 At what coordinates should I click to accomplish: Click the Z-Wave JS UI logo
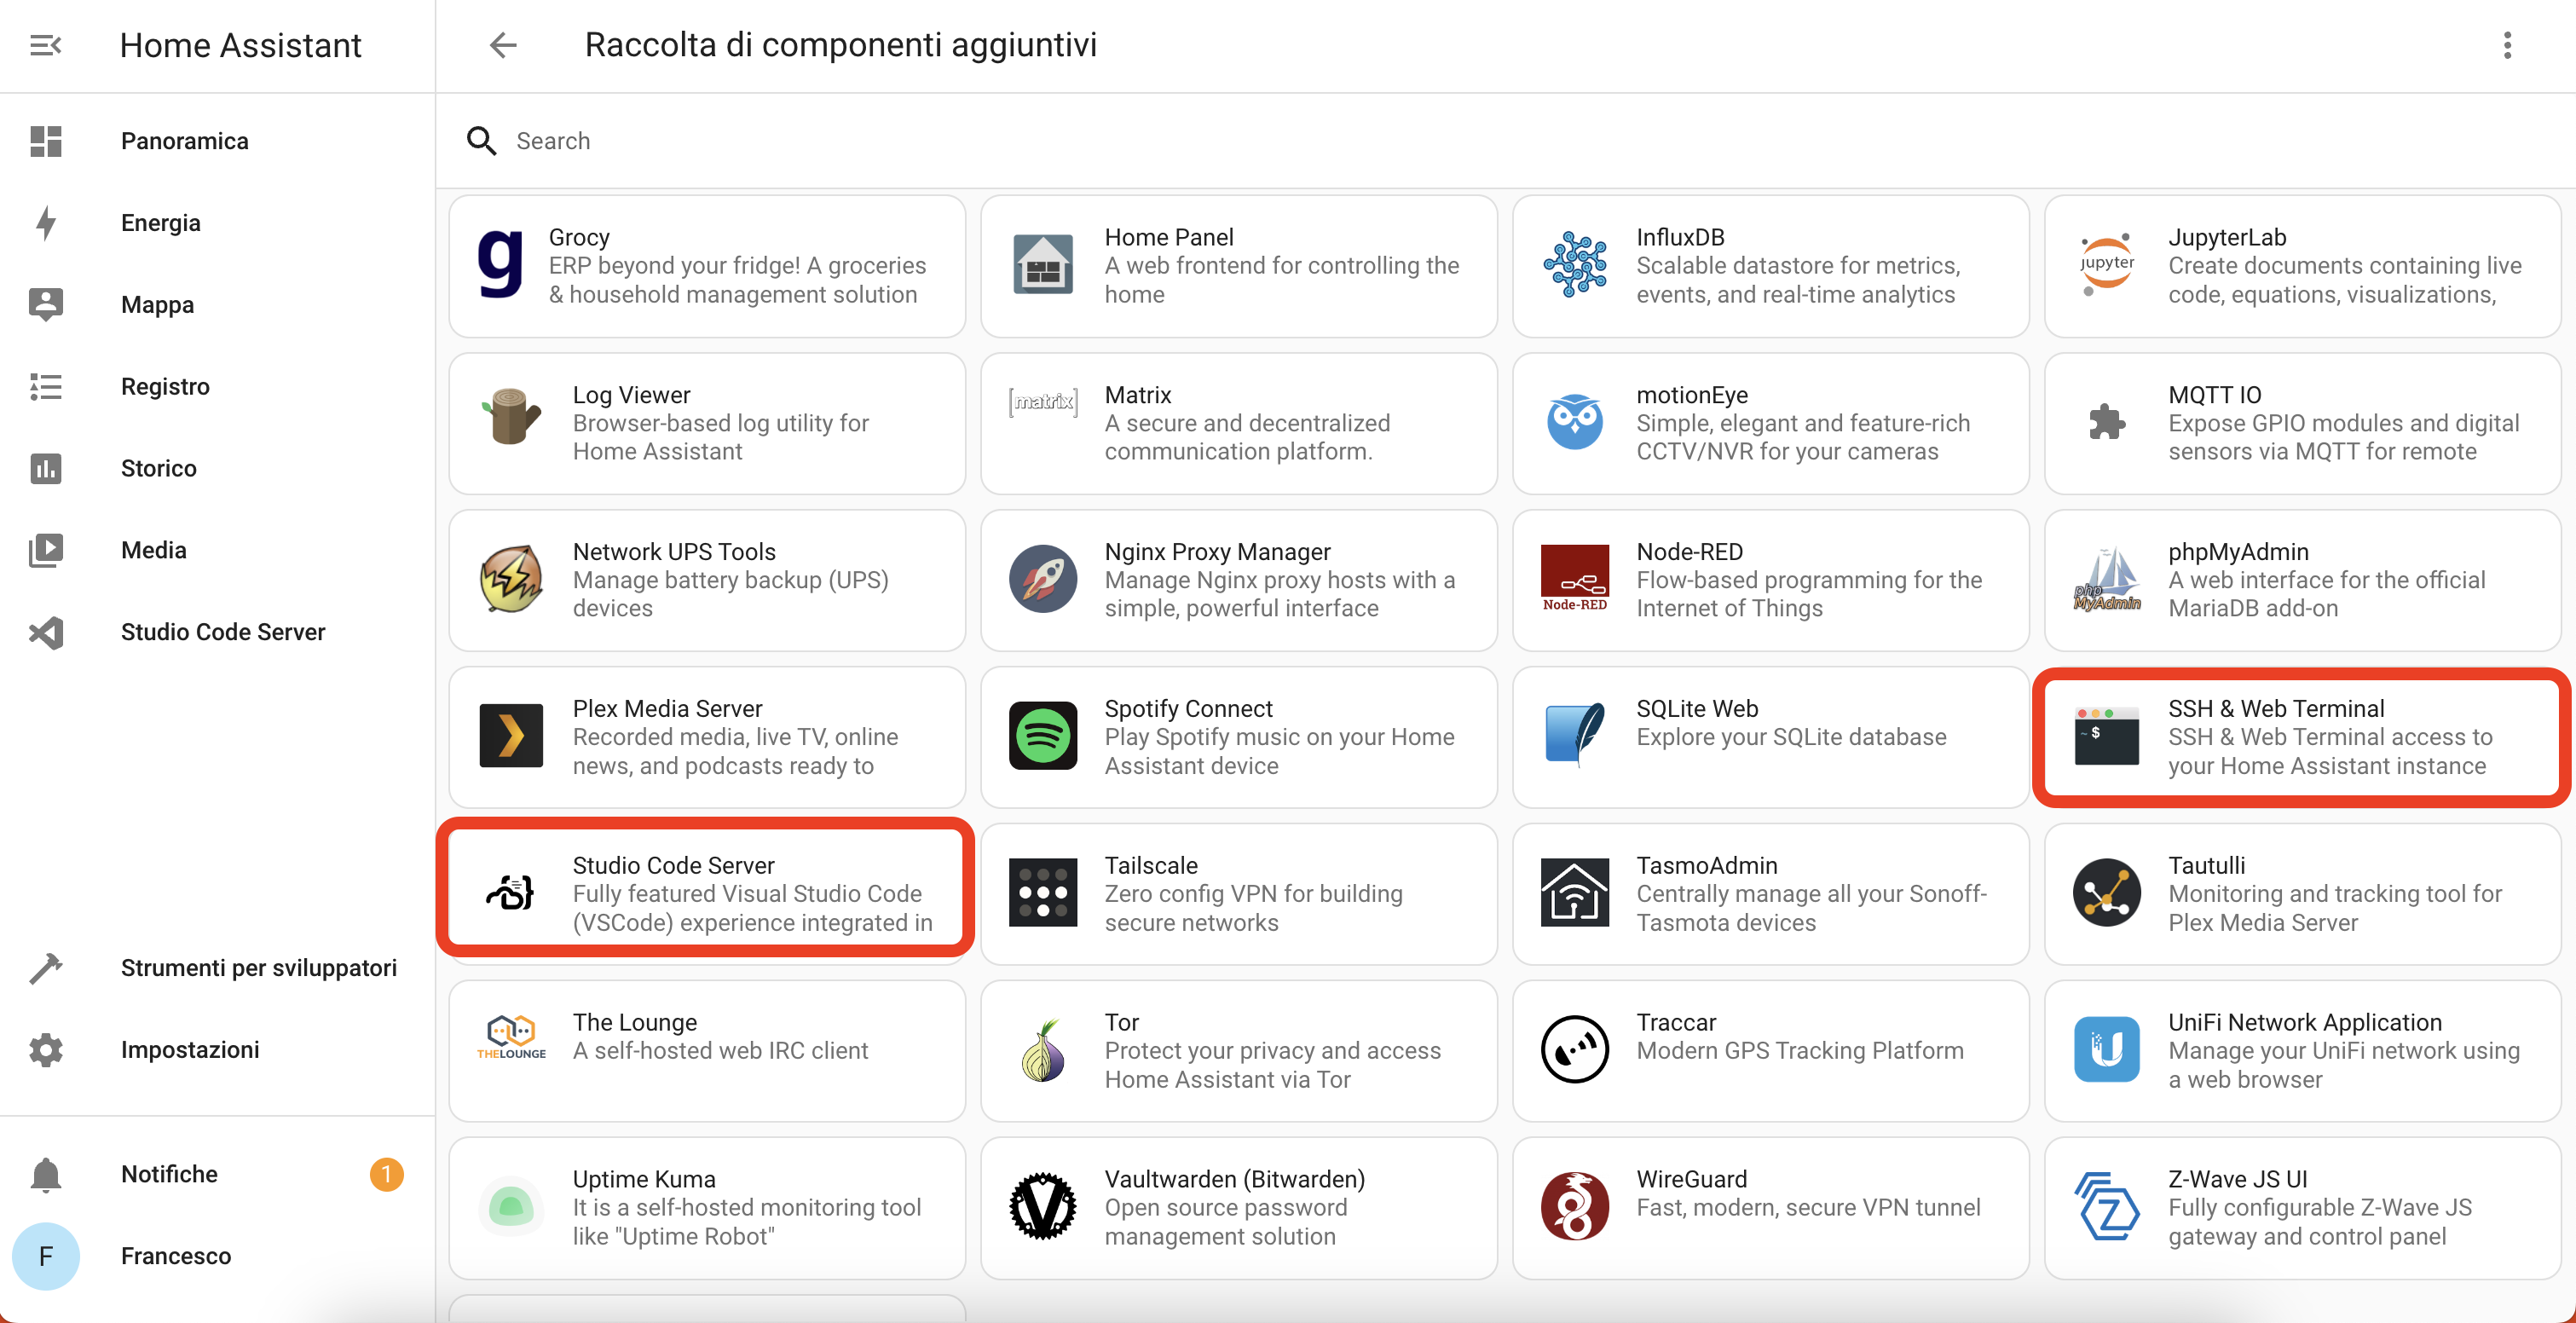coord(2107,1207)
